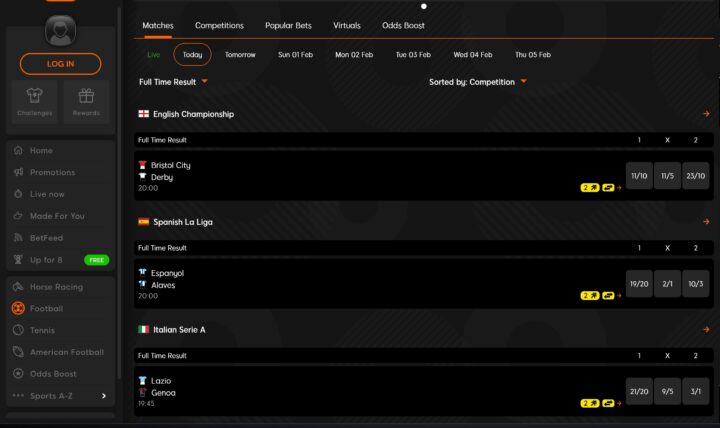Switch to Popular Bets tab
Image resolution: width=720 pixels, height=428 pixels.
(x=288, y=26)
